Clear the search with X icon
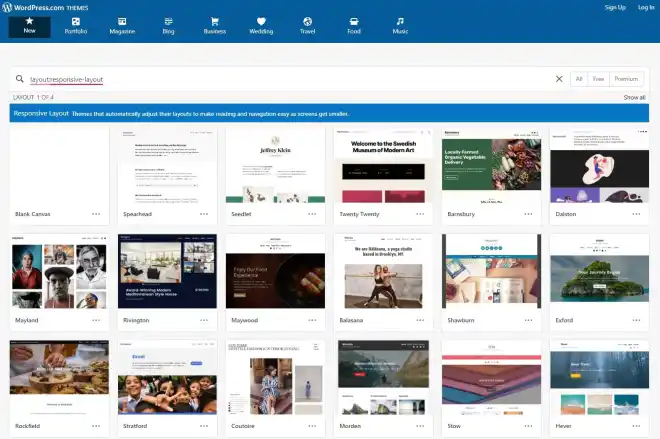 click(x=559, y=79)
